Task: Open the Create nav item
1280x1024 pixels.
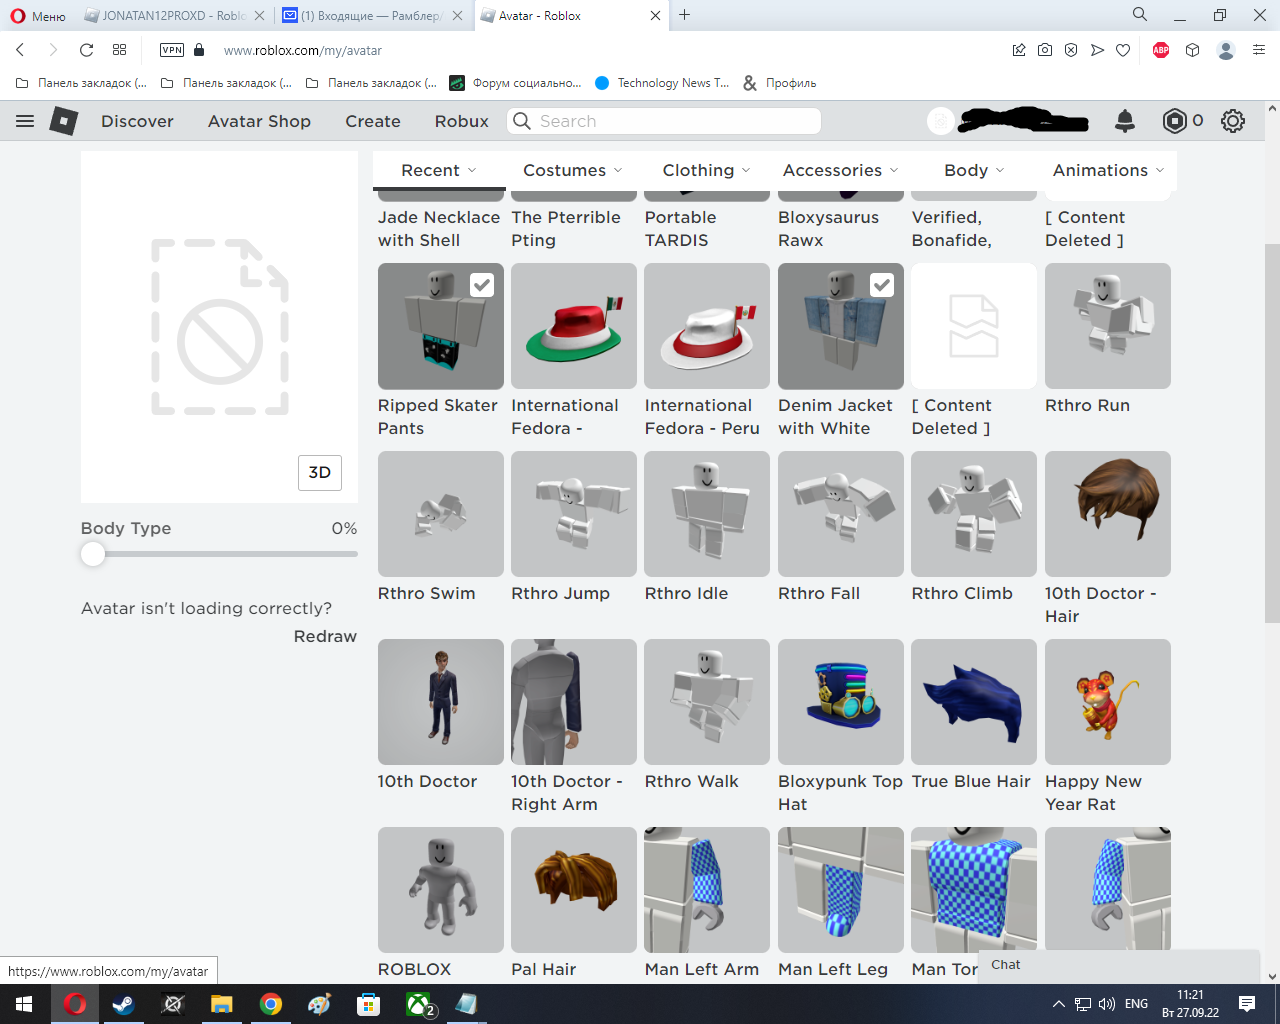Action: coord(373,121)
